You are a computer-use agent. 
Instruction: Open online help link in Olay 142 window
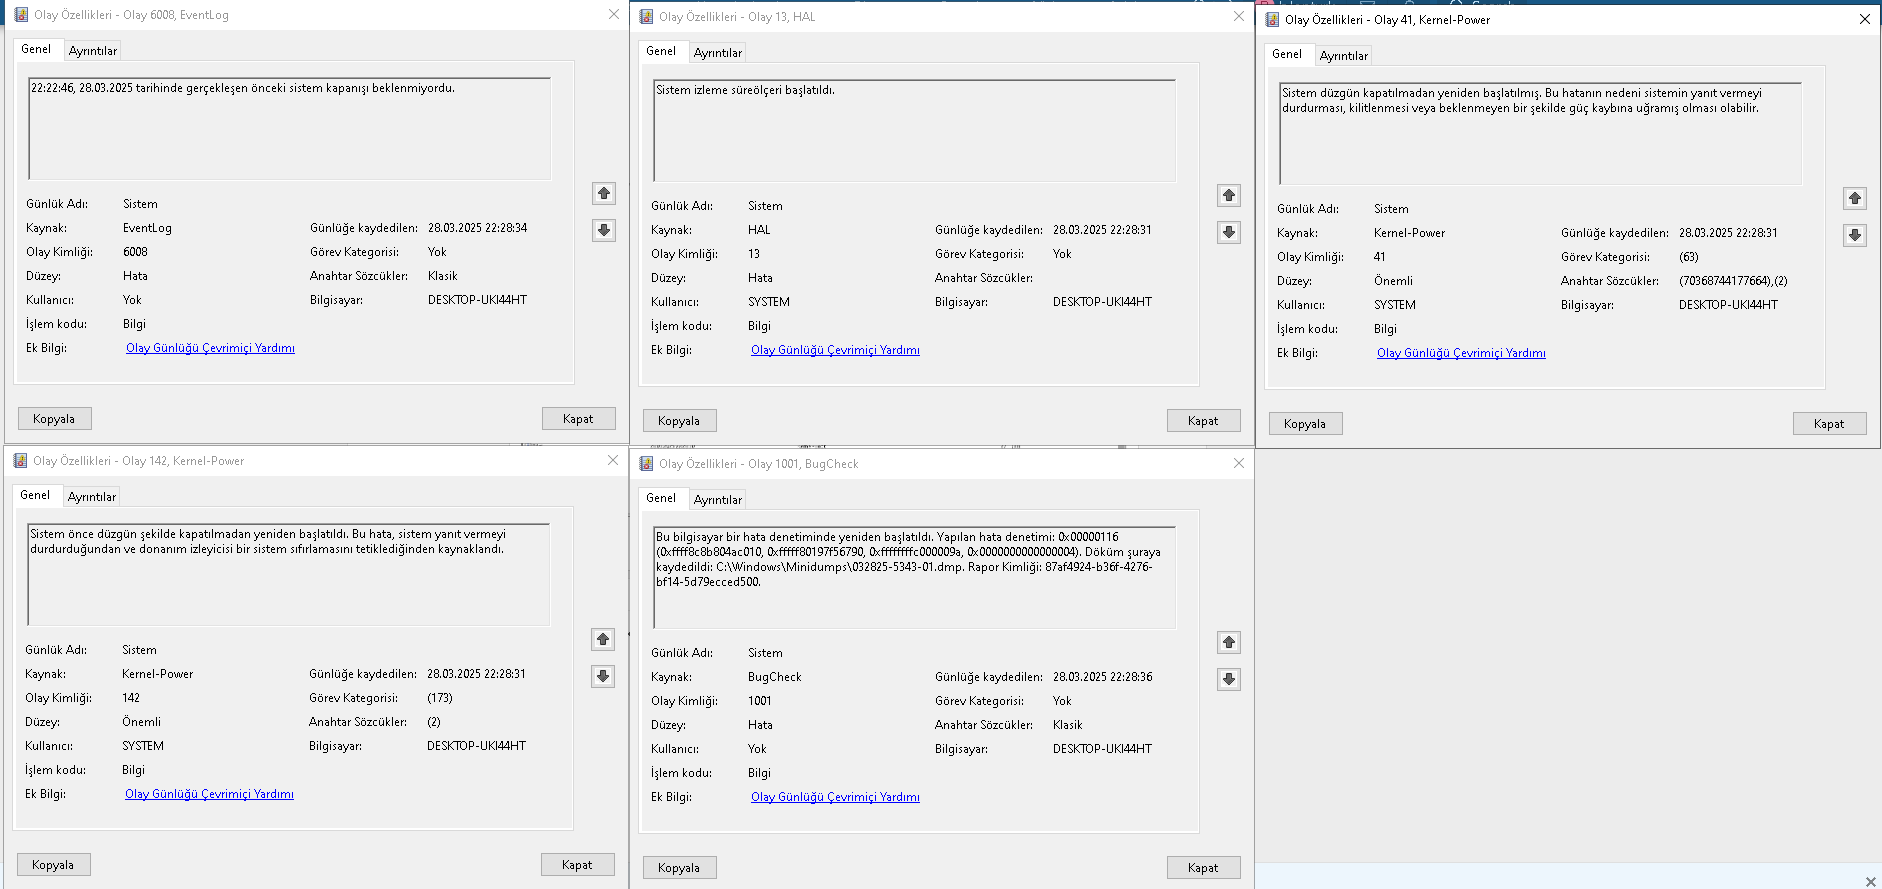tap(209, 794)
